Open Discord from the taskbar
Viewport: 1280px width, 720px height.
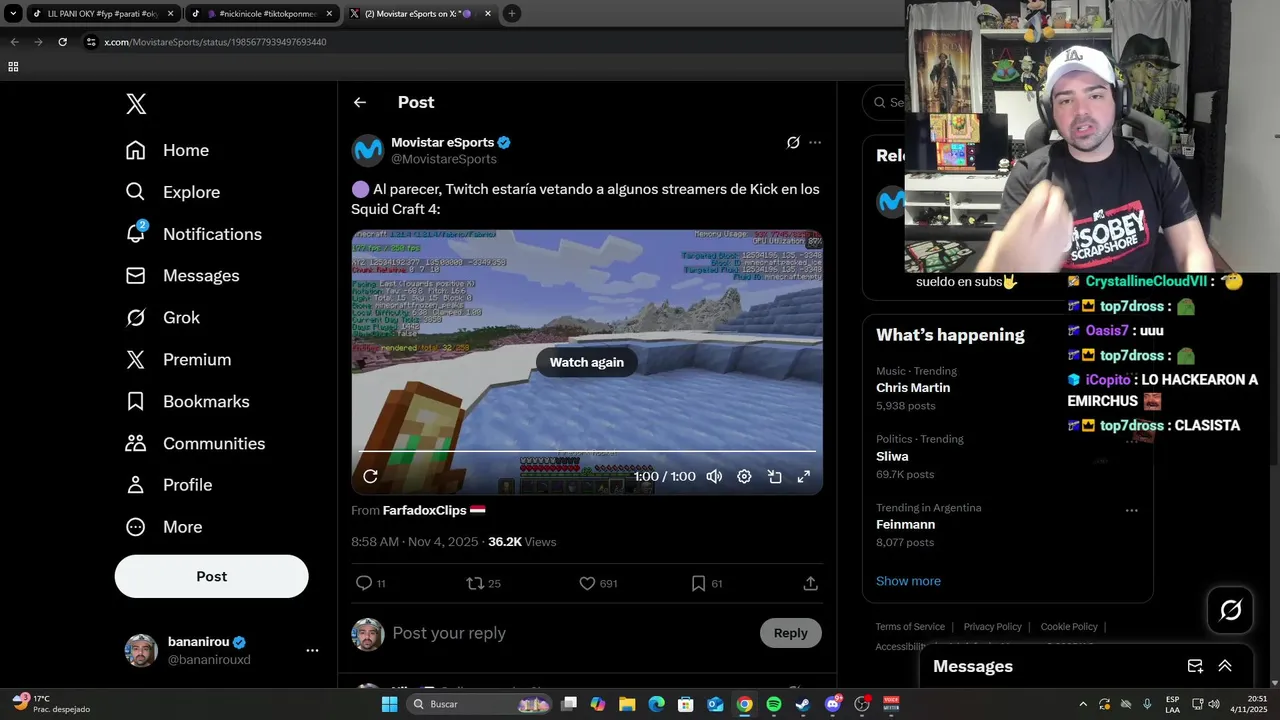(x=833, y=704)
